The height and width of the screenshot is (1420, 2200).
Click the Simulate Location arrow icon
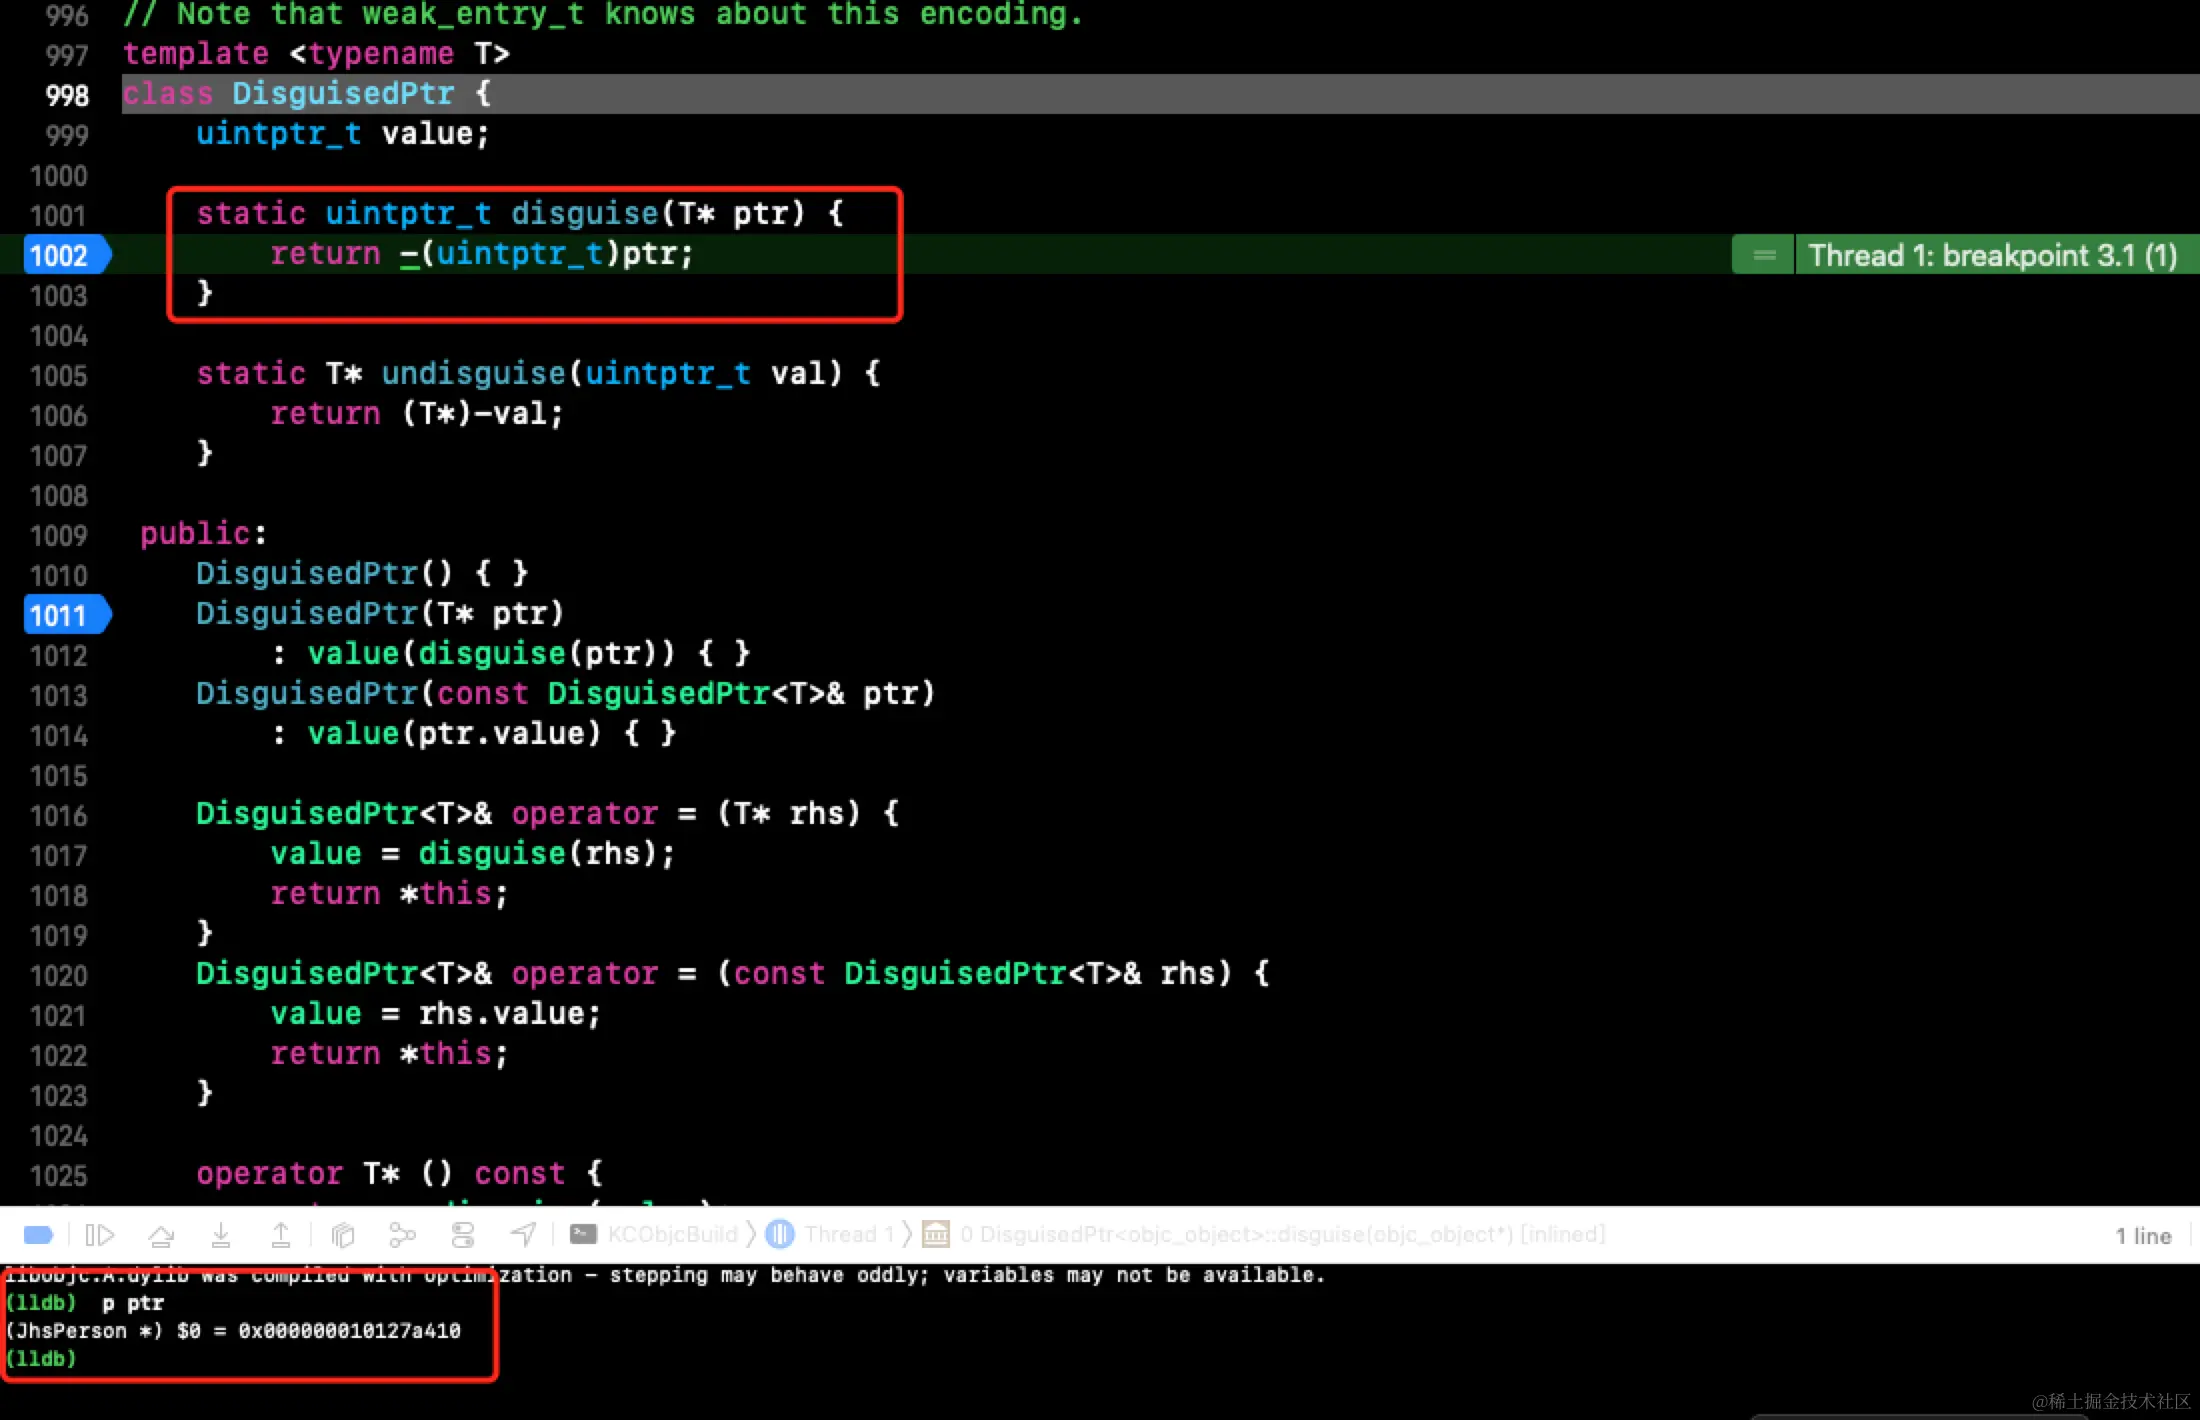pyautogui.click(x=523, y=1235)
